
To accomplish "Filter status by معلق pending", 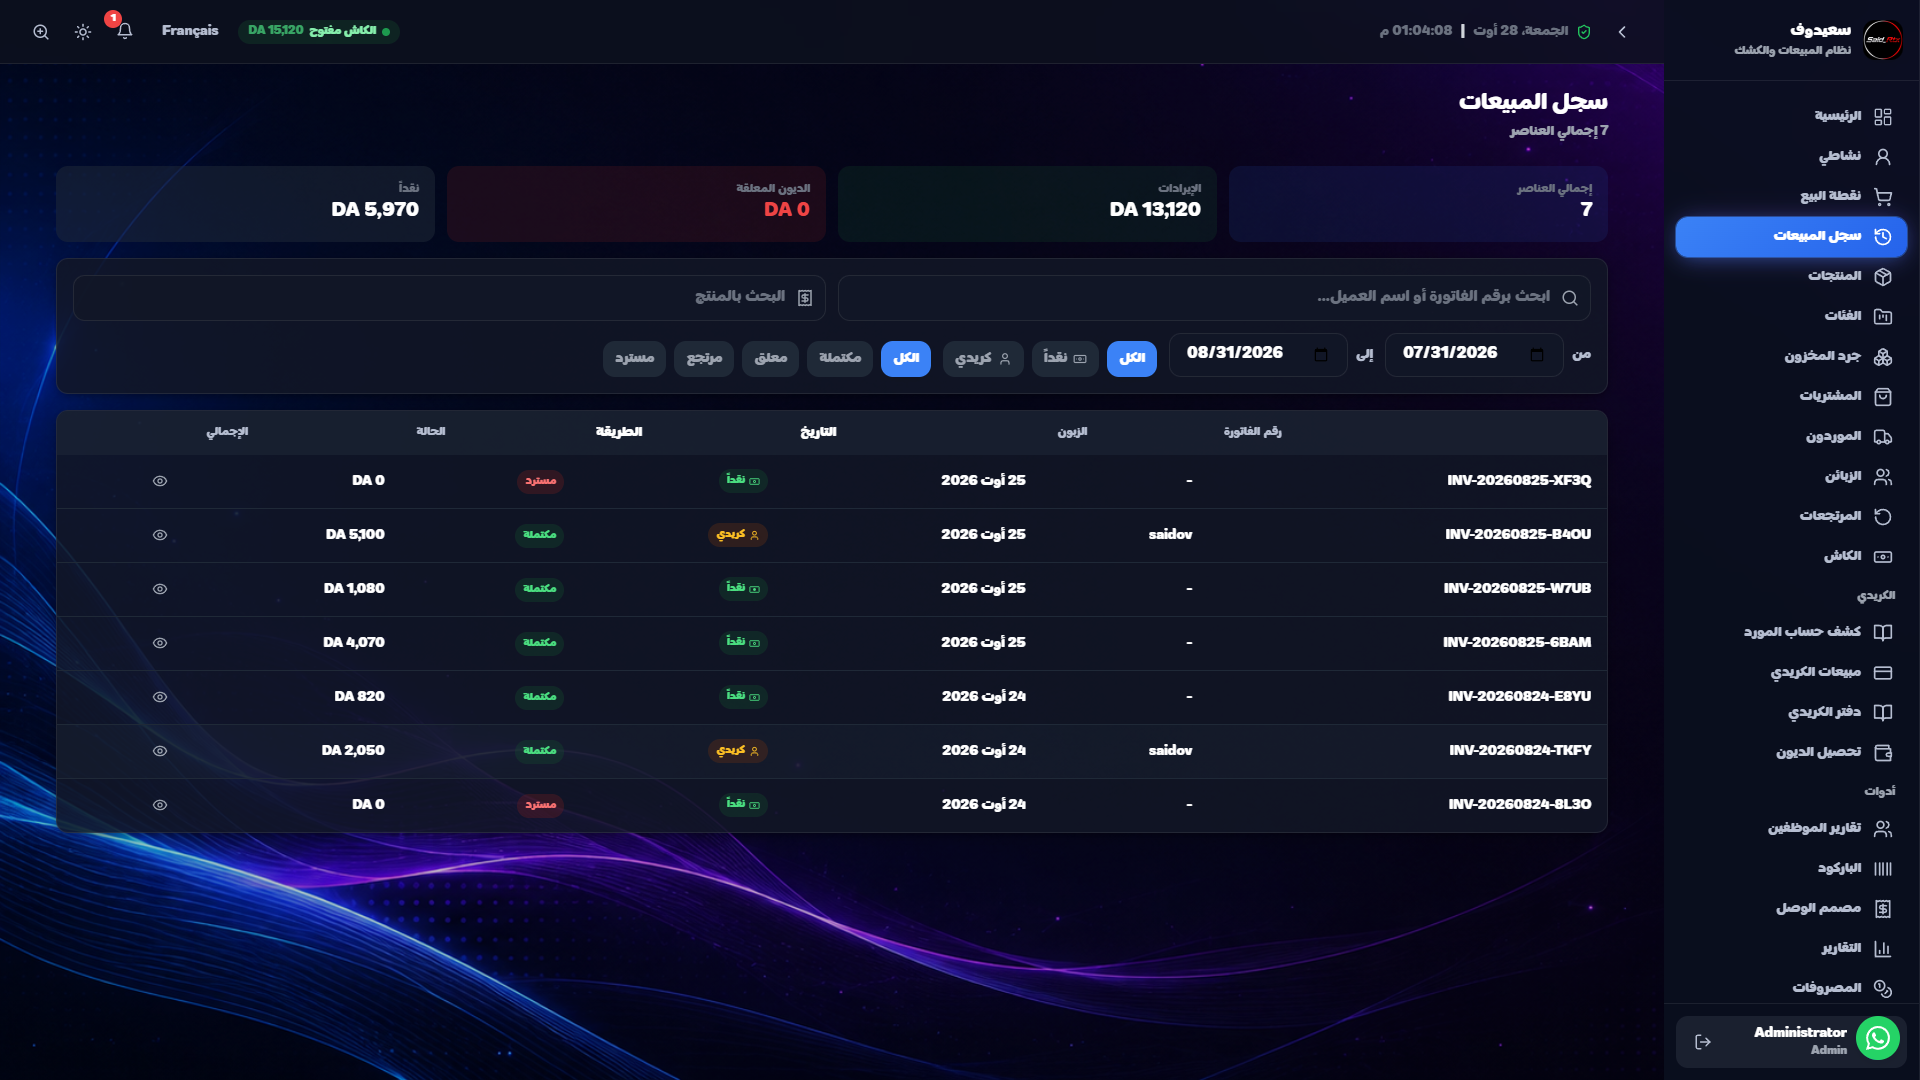I will click(x=770, y=359).
